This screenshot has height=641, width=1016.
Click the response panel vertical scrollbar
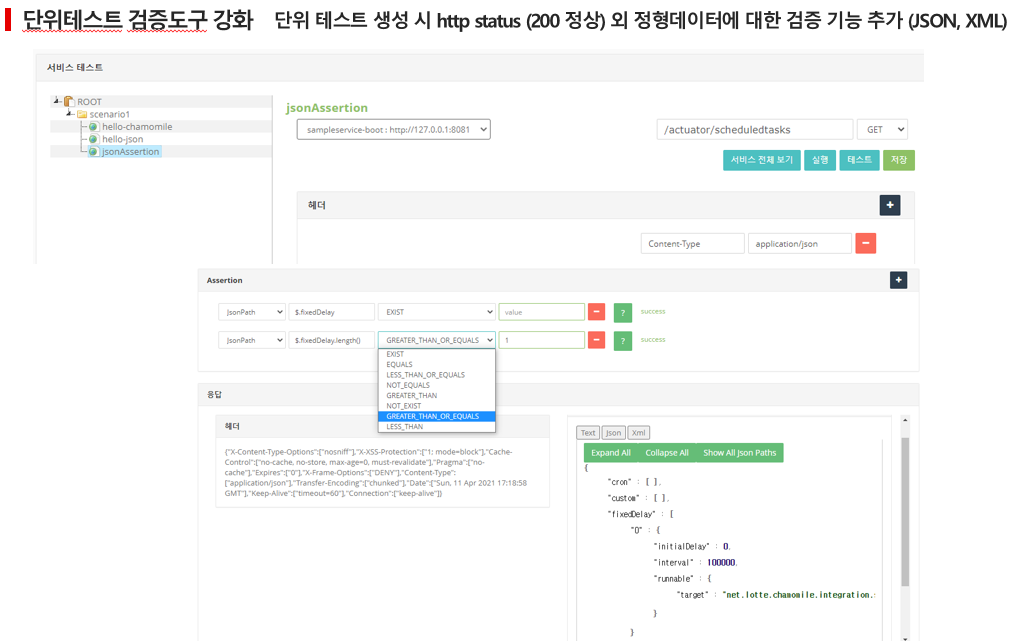pyautogui.click(x=905, y=512)
